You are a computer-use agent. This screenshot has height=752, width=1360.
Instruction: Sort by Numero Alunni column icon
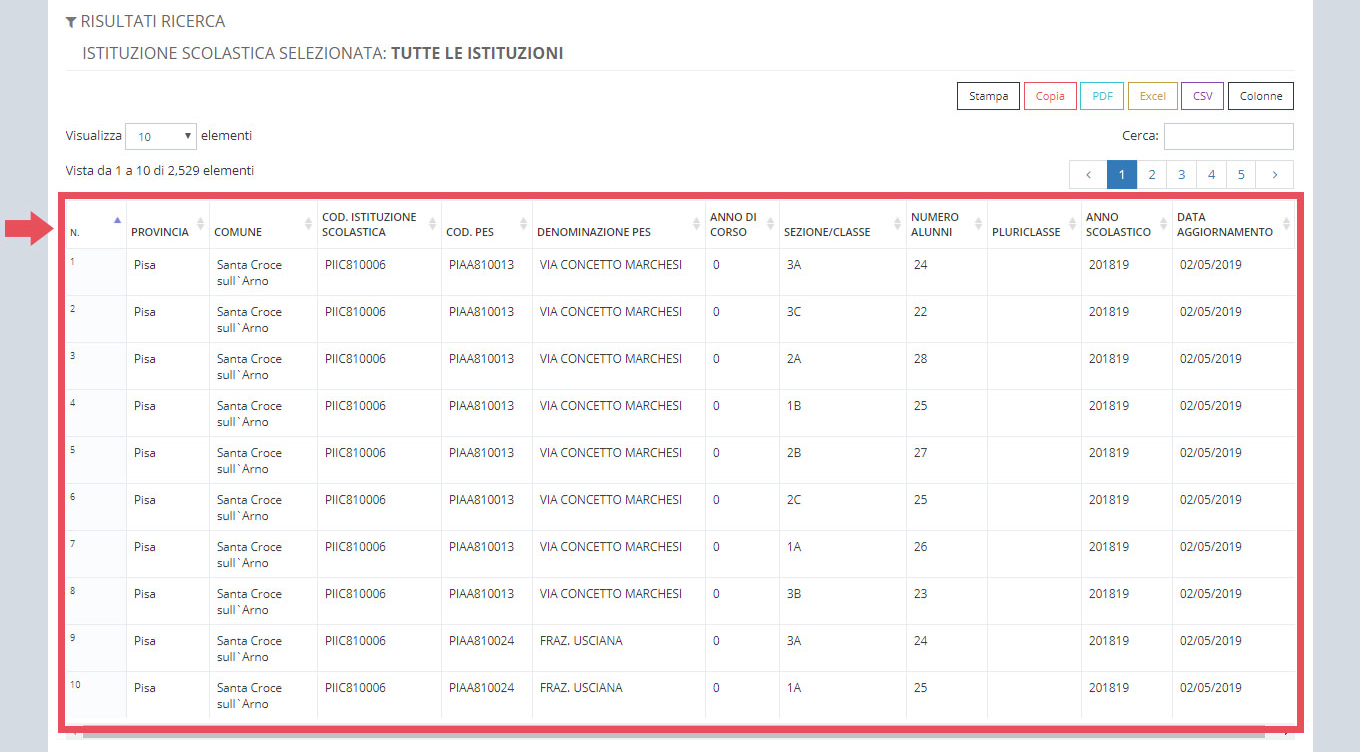click(x=978, y=225)
